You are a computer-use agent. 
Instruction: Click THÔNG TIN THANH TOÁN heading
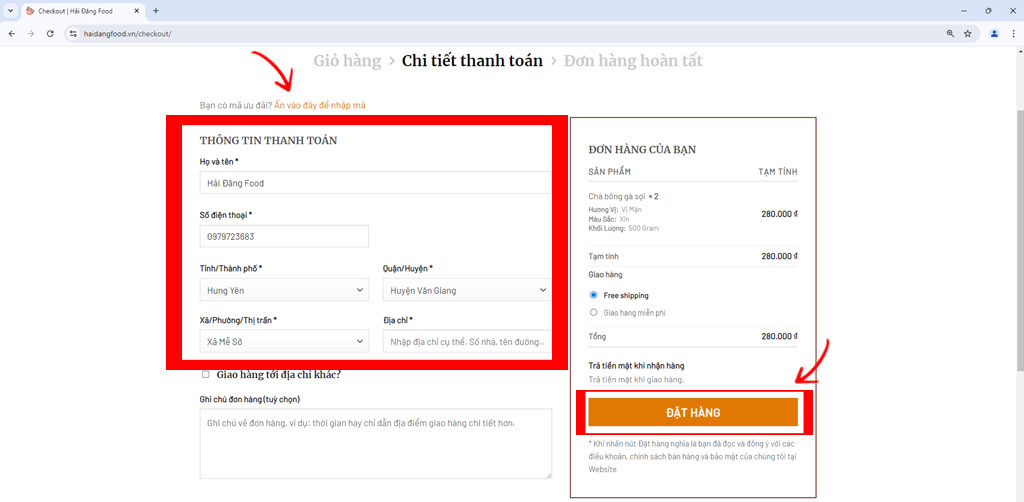[x=268, y=140]
